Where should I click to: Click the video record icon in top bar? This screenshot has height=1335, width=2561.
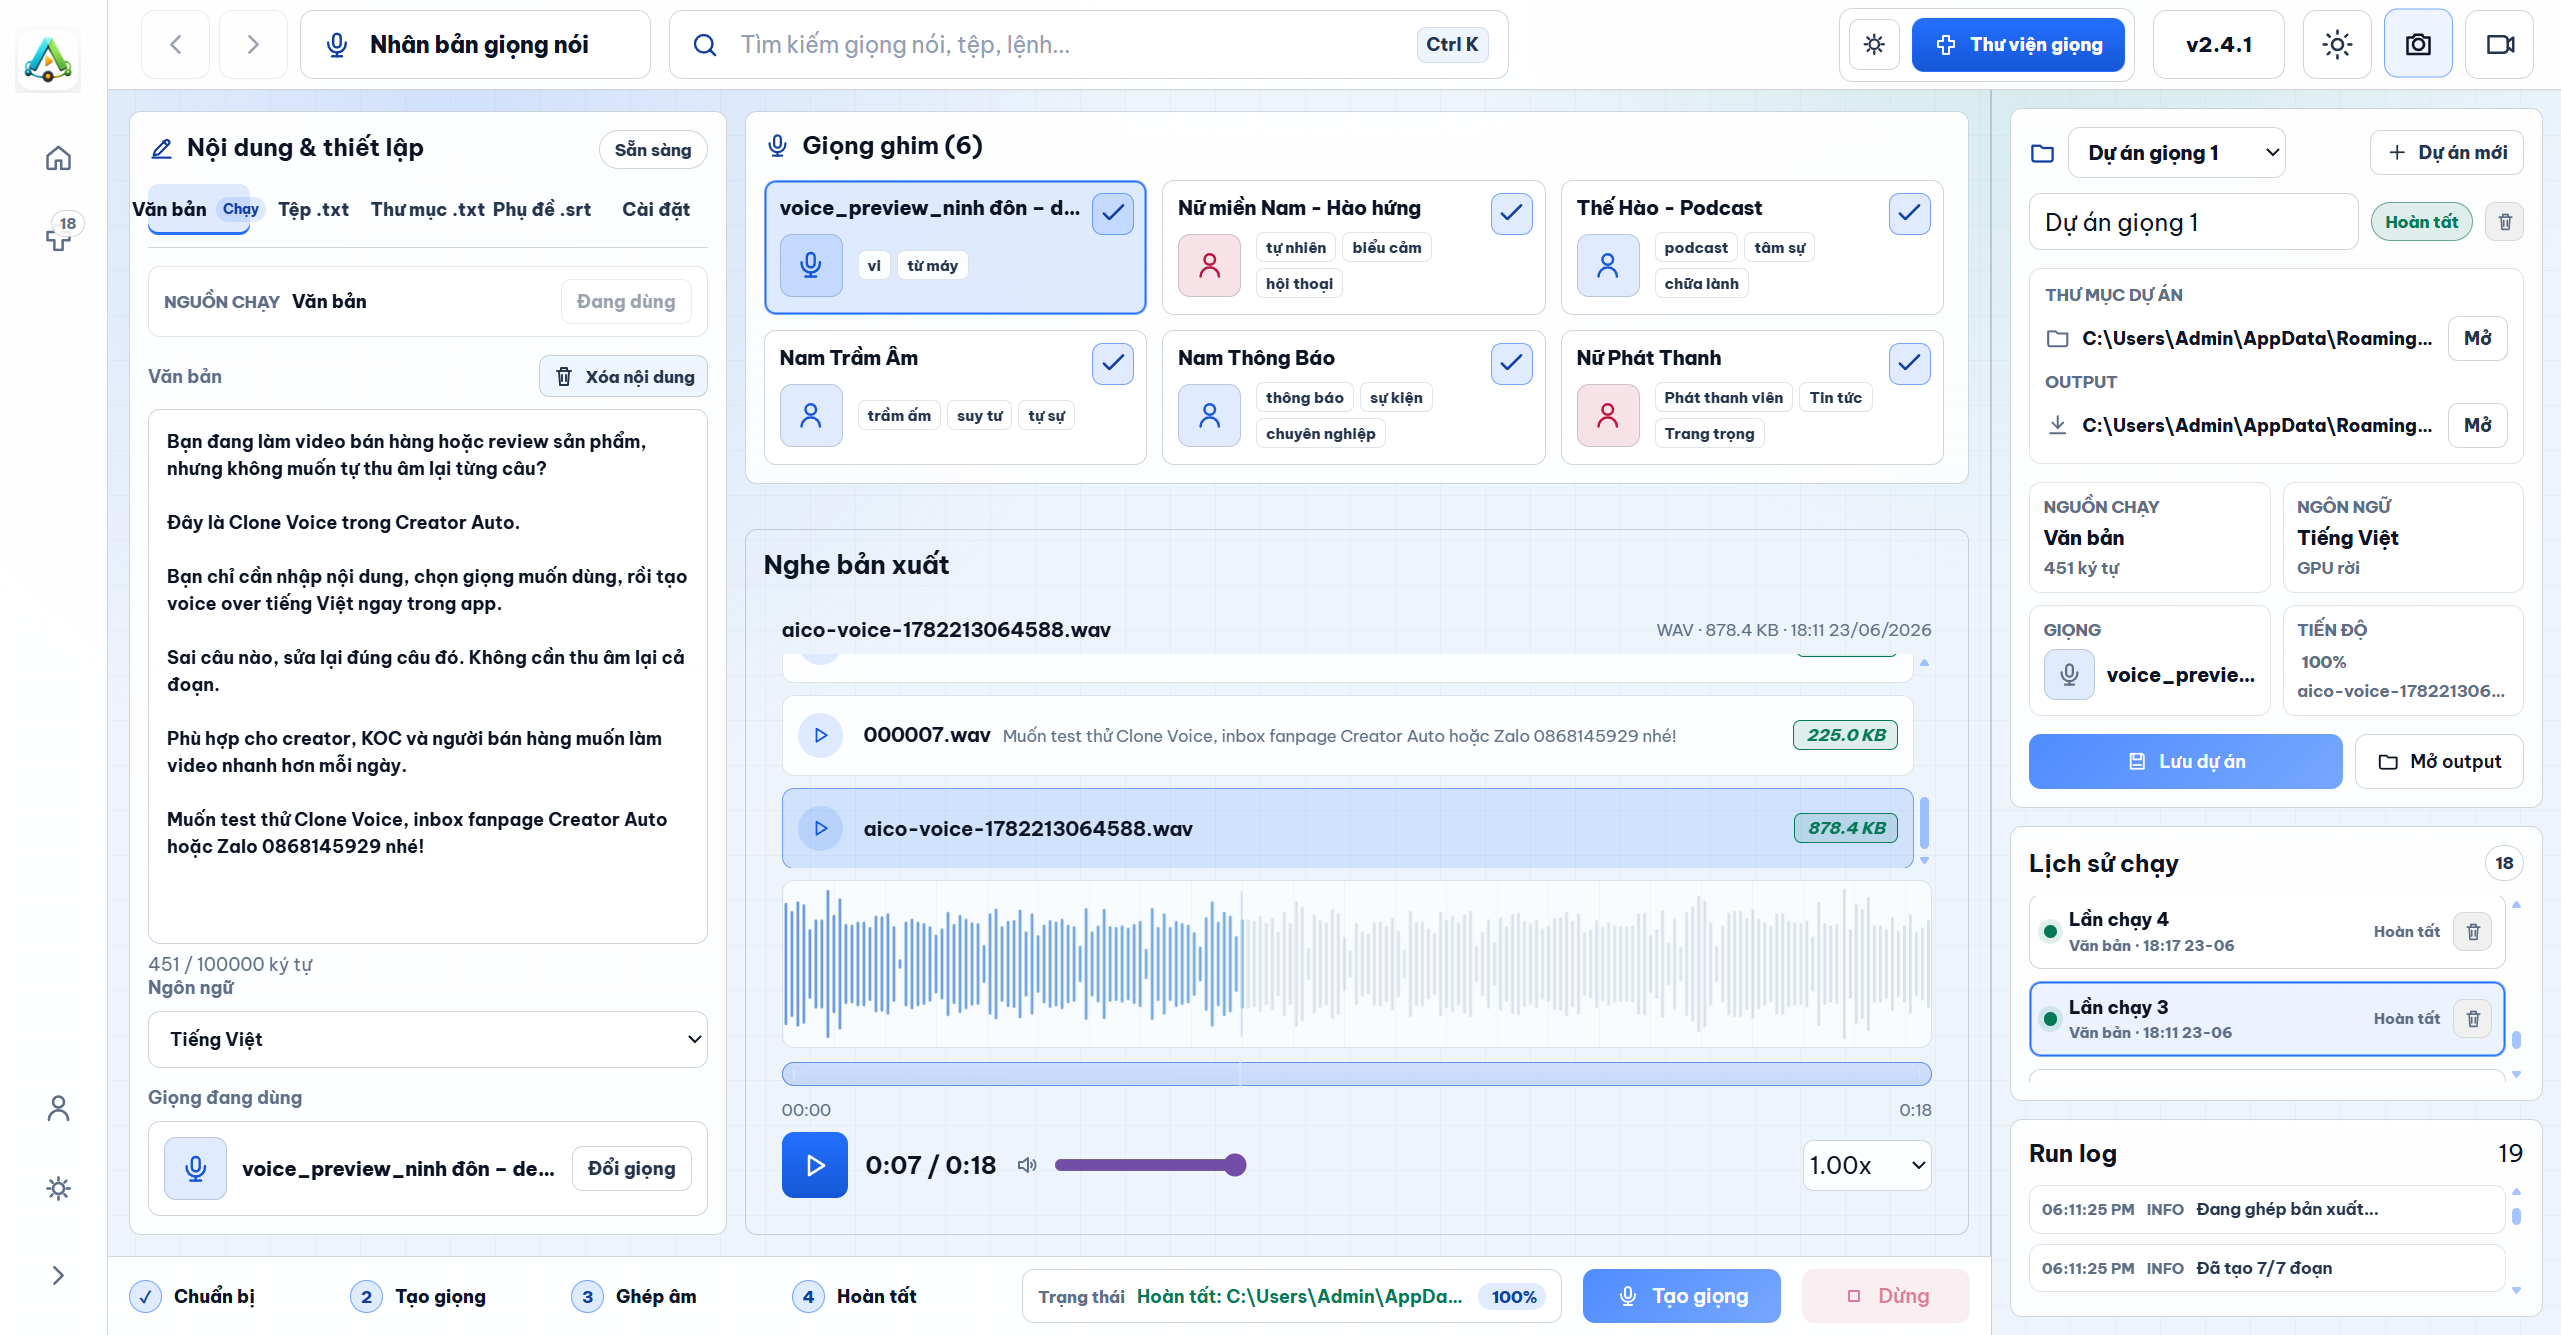tap(2499, 44)
